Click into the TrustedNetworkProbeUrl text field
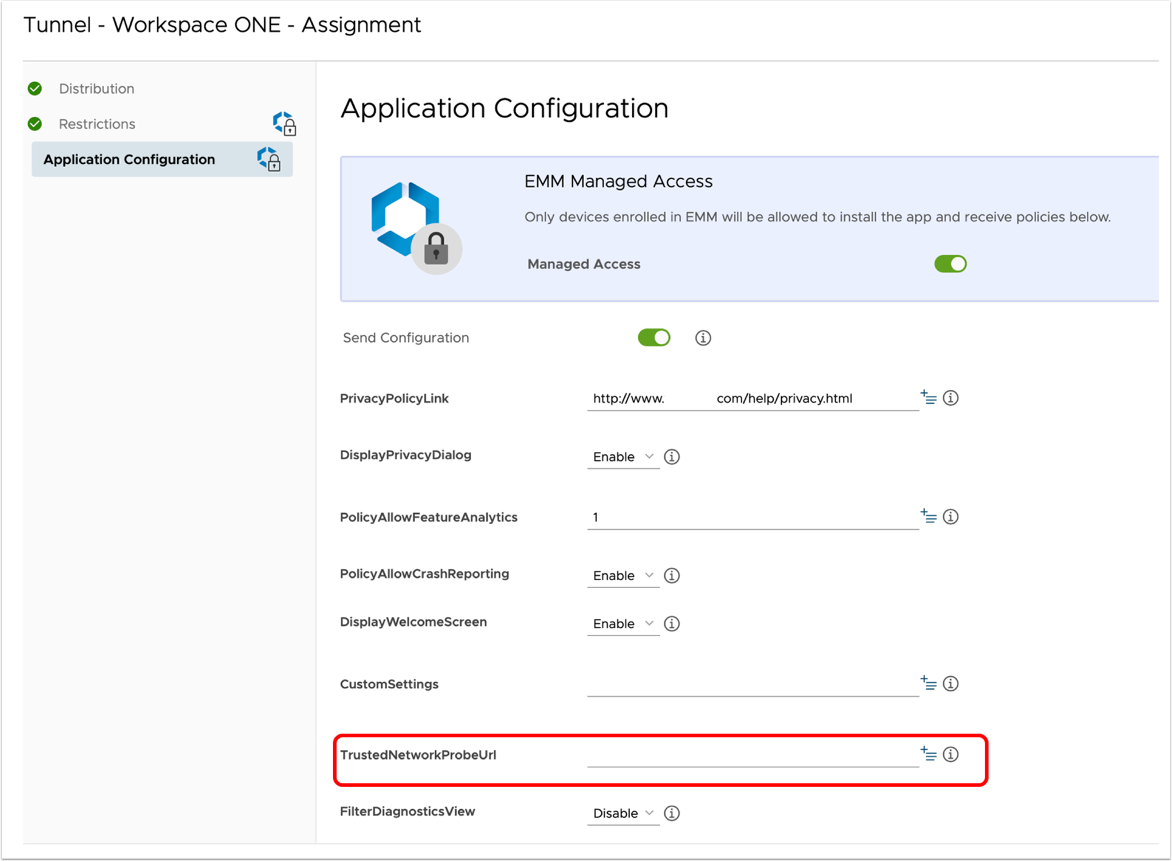Viewport: 1172px width, 861px height. click(x=752, y=755)
